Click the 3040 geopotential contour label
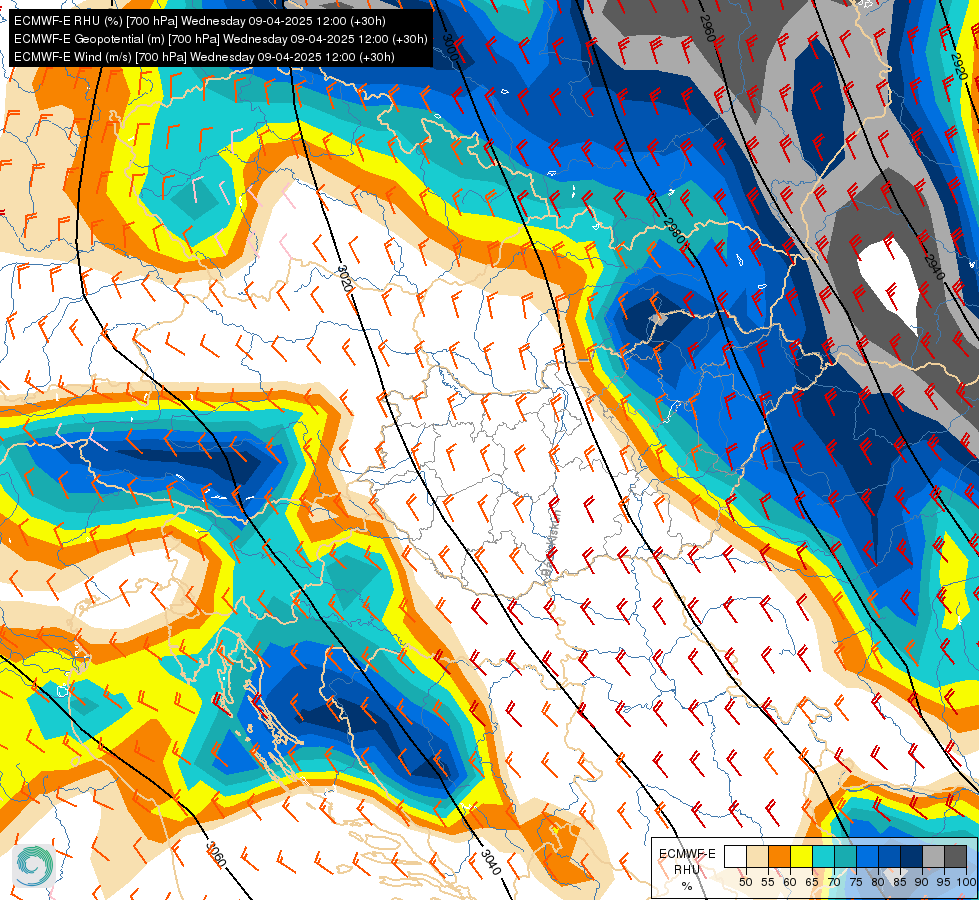The image size is (979, 900). tap(491, 862)
